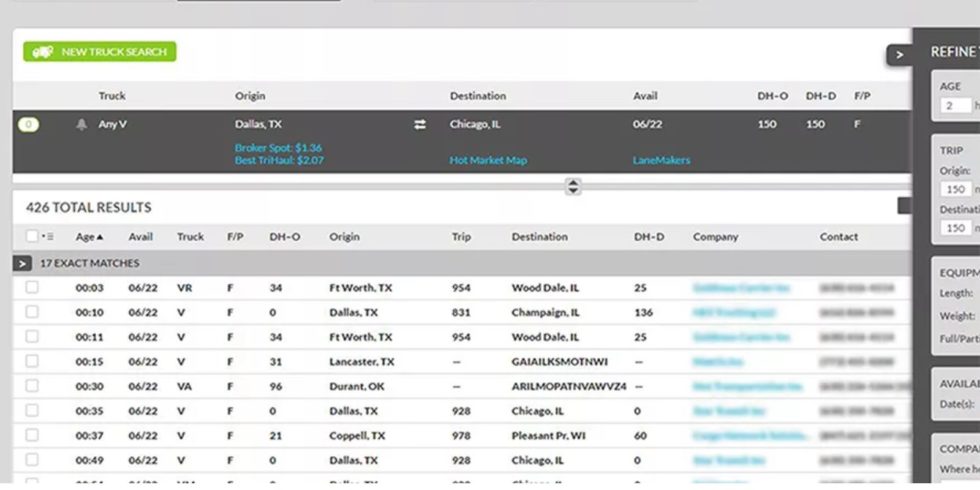The image size is (980, 490).
Task: Click the alarm bell icon beside Any V
Action: [81, 124]
